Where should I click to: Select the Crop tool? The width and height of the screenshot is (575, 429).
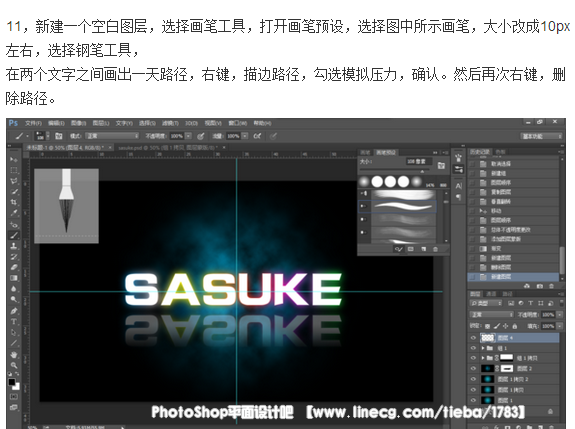[x=14, y=202]
